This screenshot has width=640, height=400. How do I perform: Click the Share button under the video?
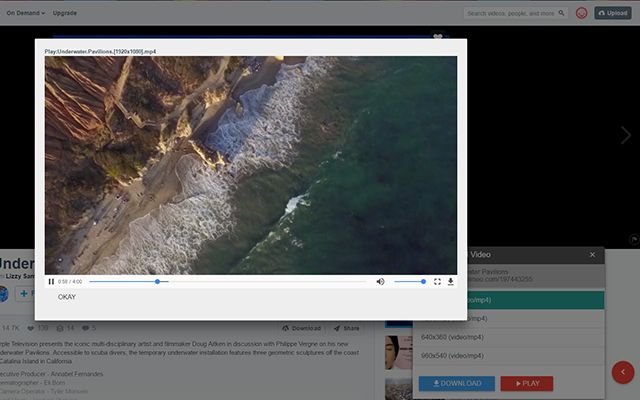pyautogui.click(x=347, y=328)
